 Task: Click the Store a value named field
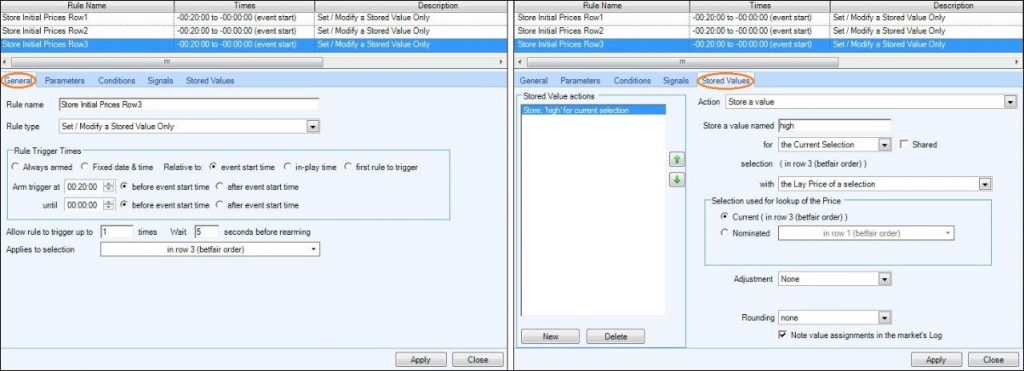834,125
